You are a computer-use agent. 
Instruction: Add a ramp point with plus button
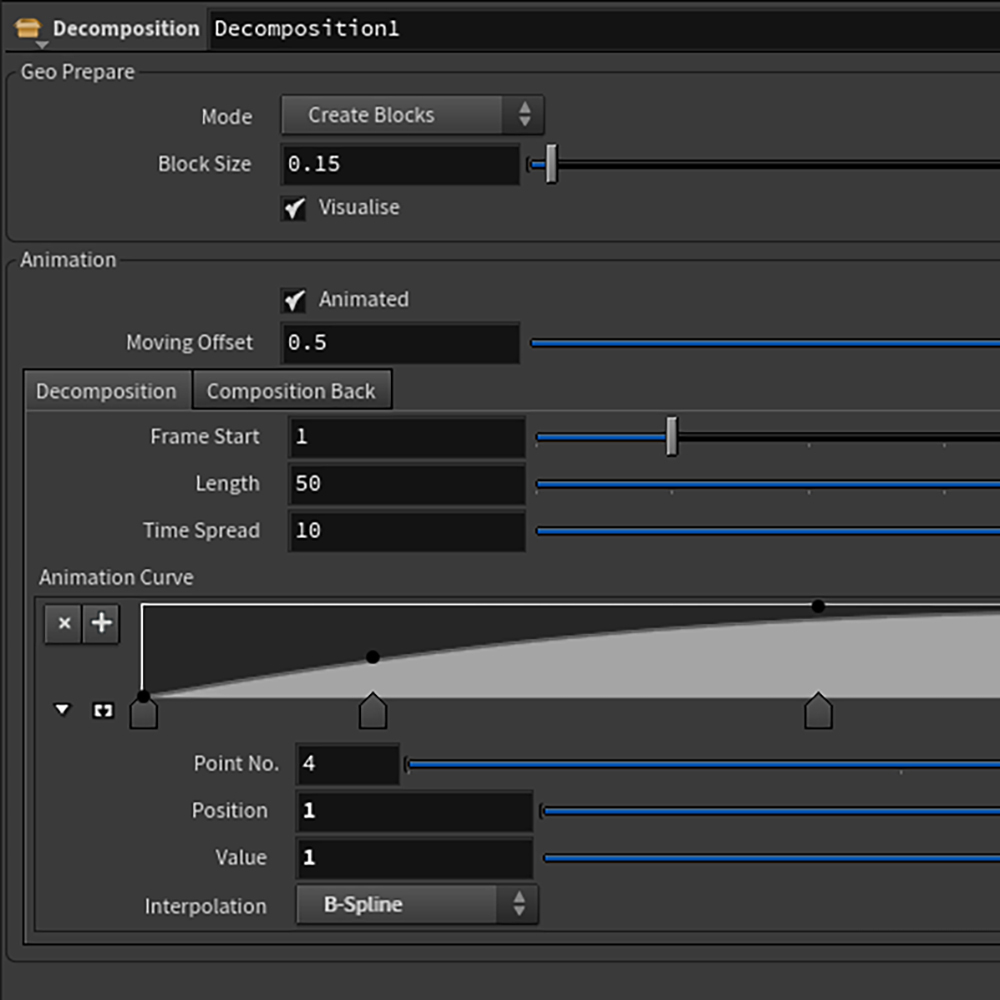click(101, 623)
